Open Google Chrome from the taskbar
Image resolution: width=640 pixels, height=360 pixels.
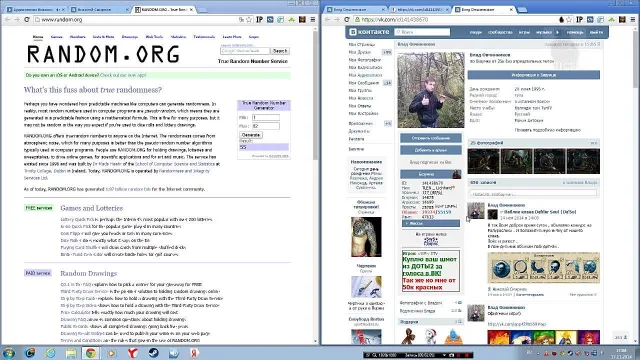click(x=91, y=353)
